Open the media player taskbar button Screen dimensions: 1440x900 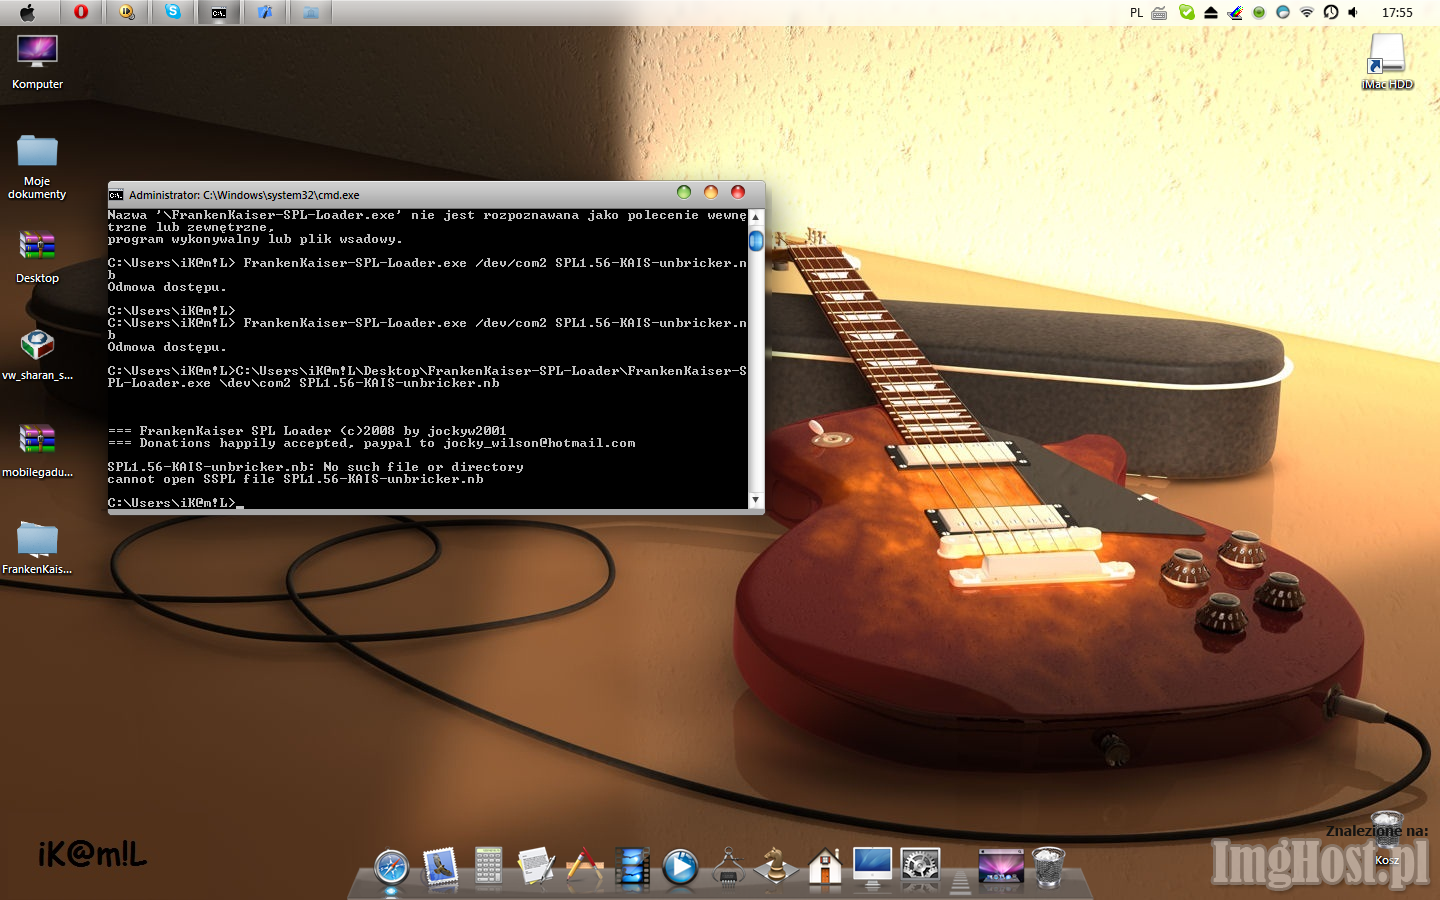click(x=127, y=12)
